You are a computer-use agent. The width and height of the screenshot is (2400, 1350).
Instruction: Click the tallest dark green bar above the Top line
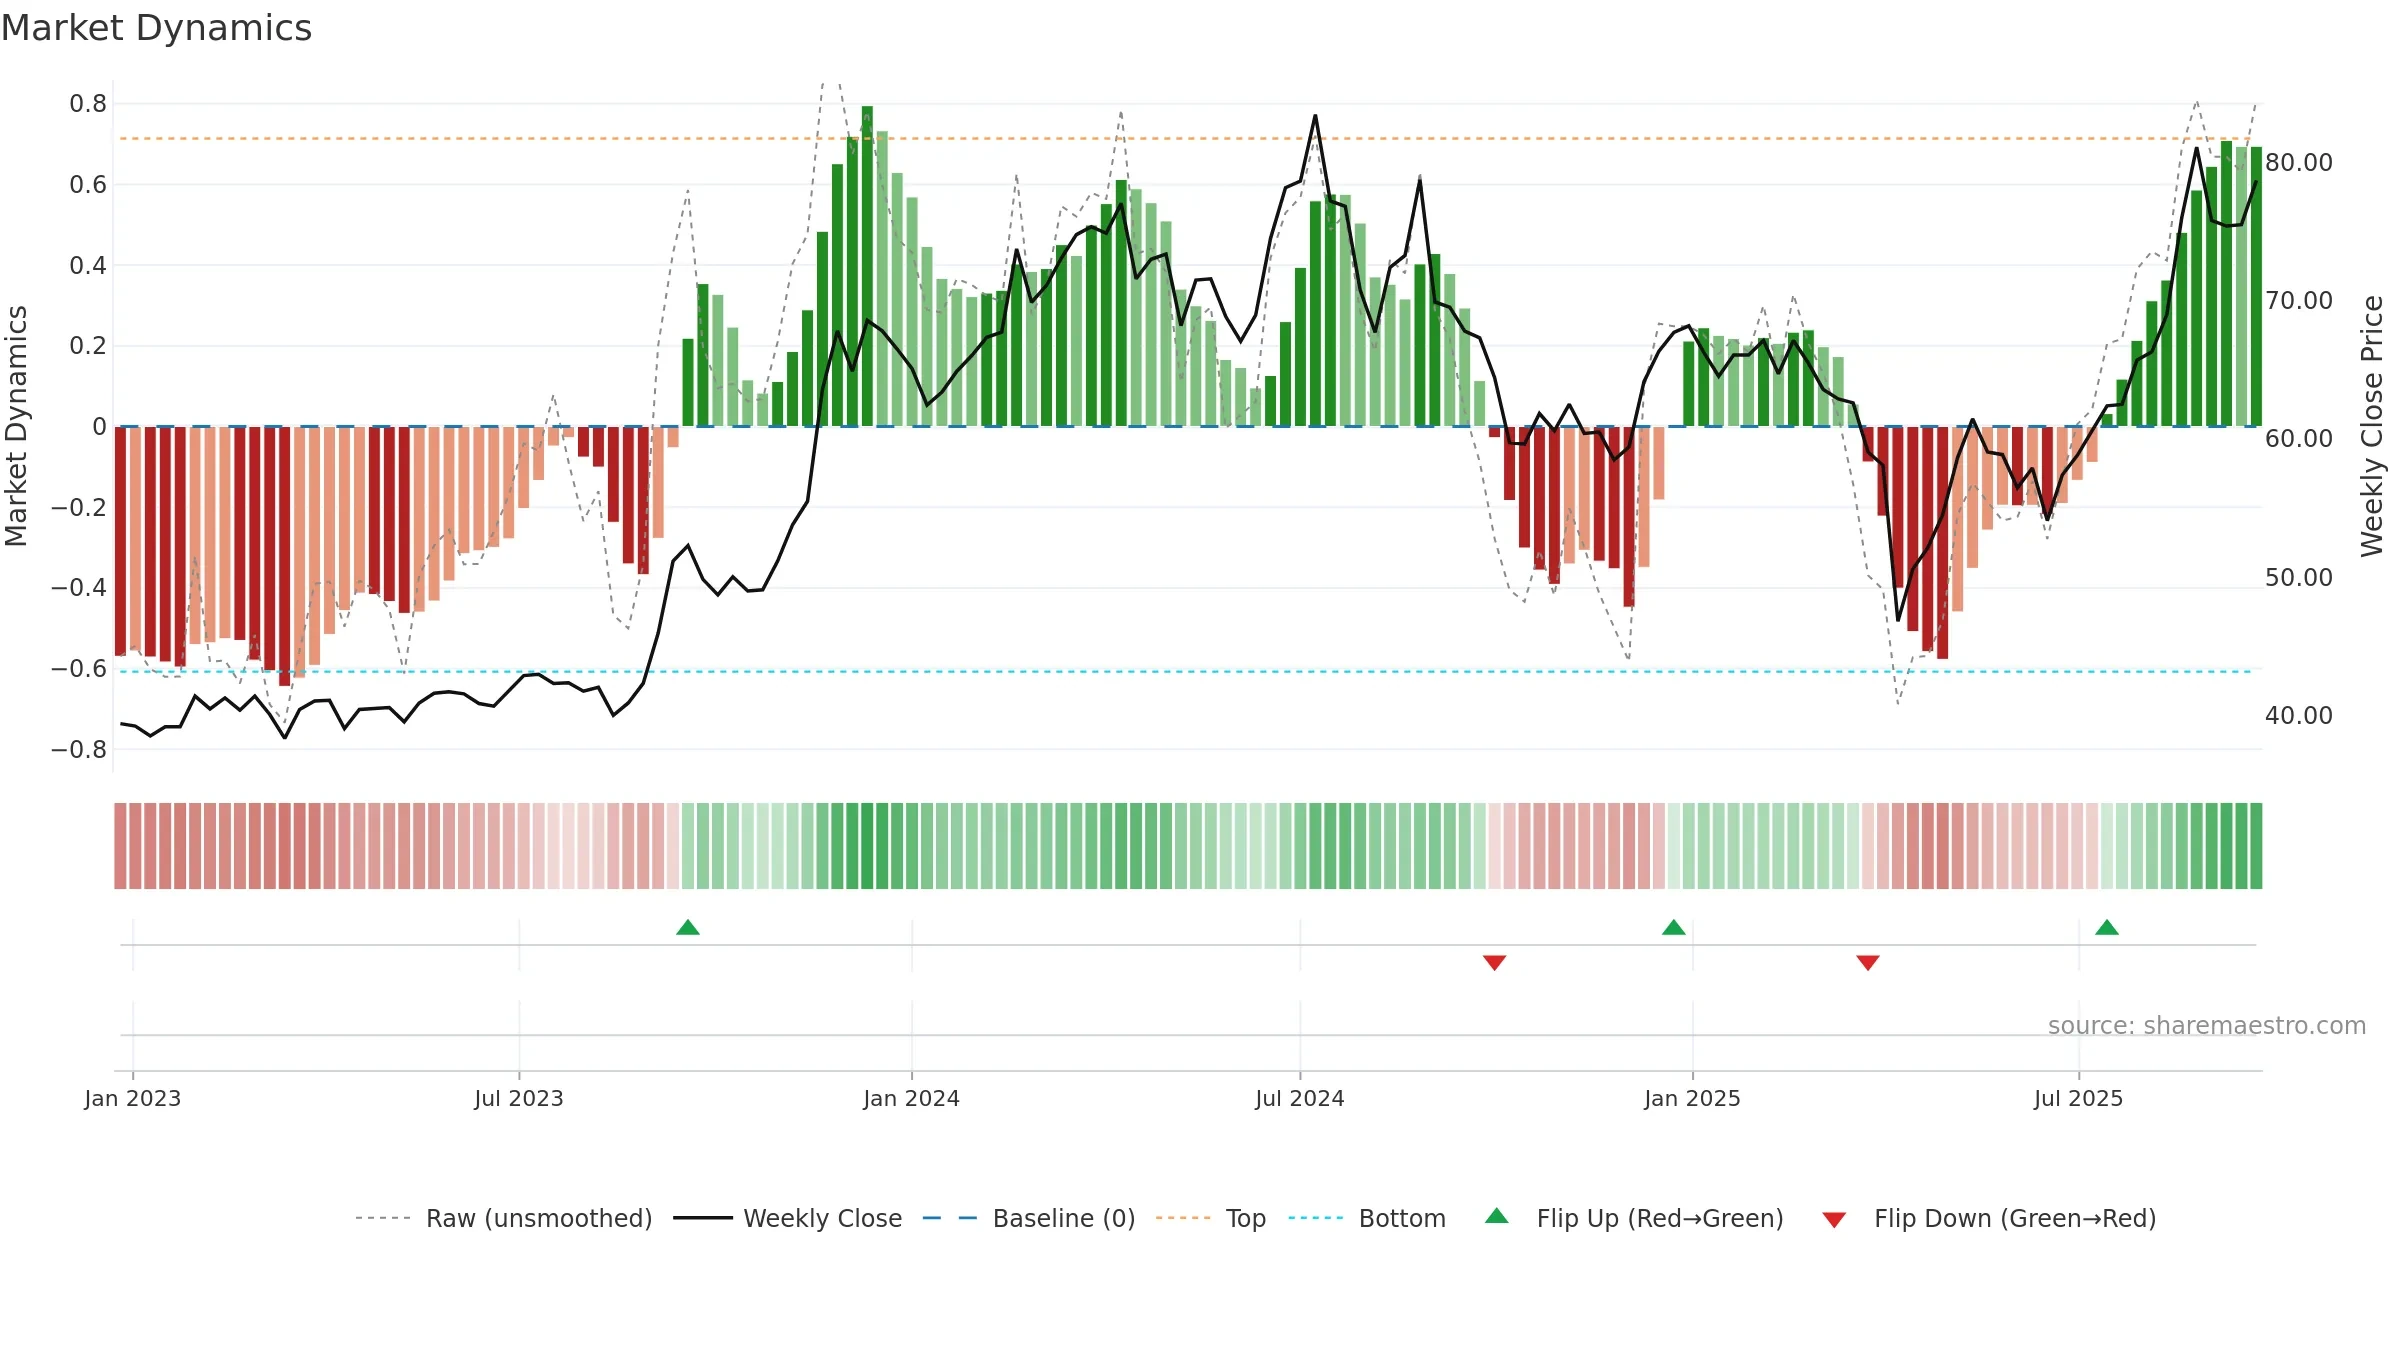point(867,266)
